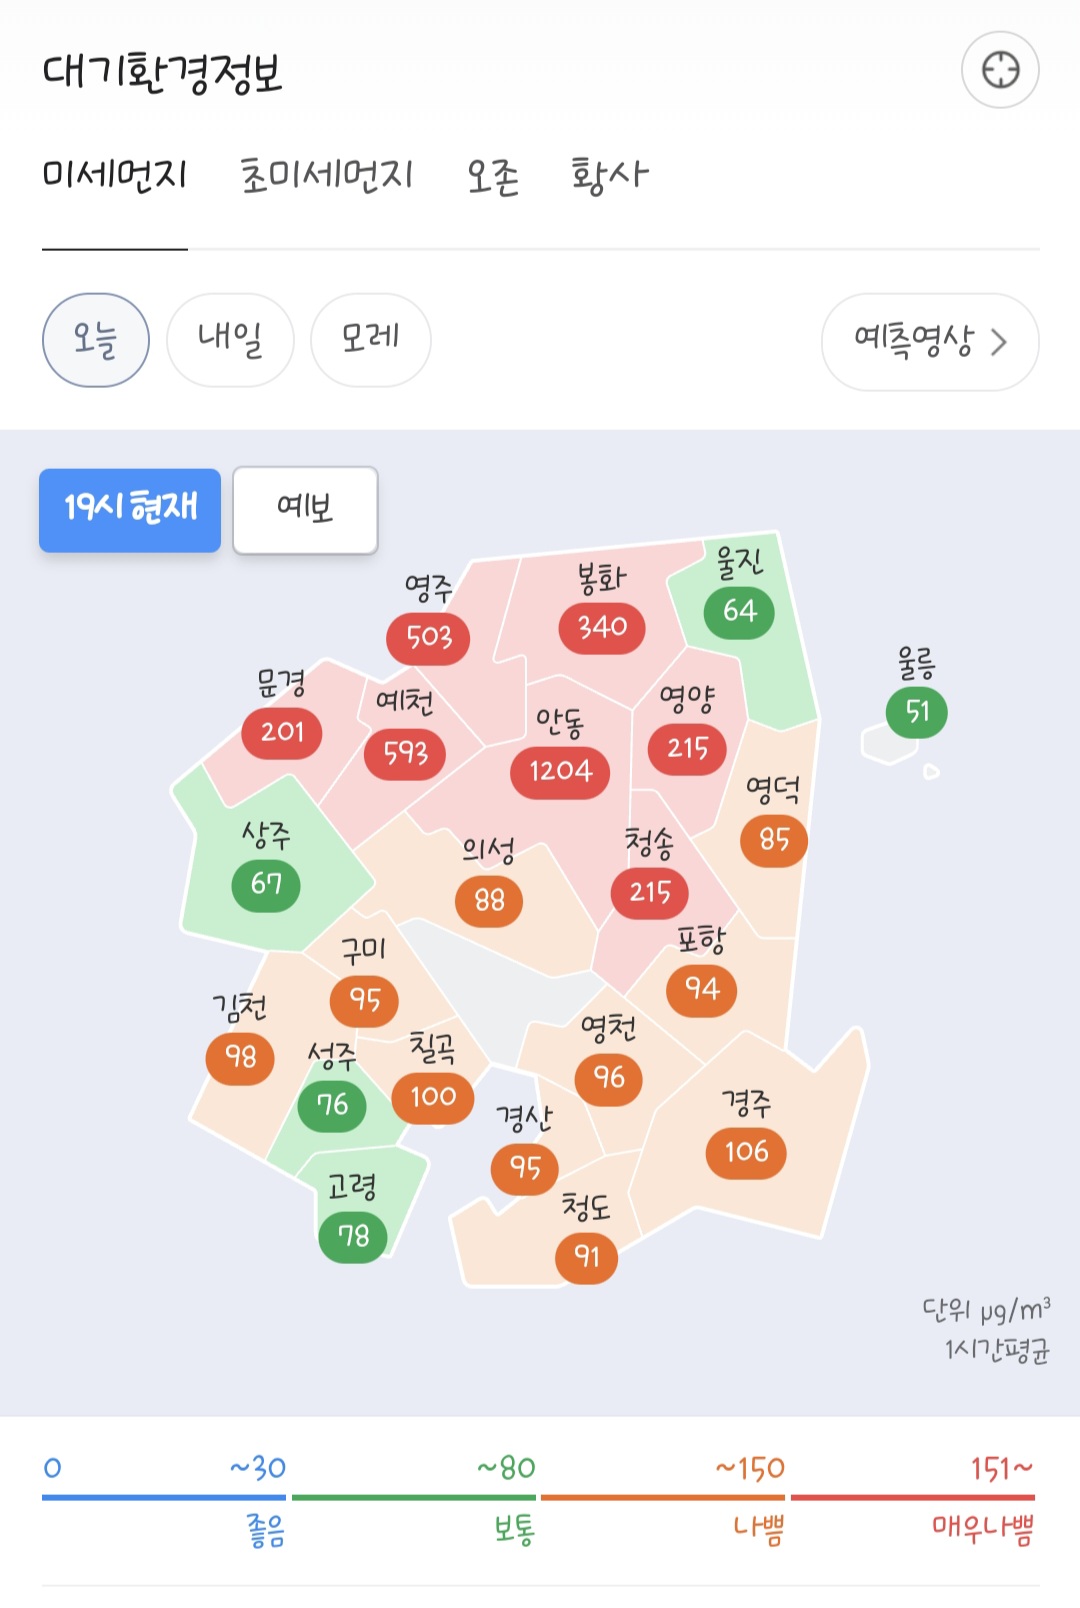This screenshot has width=1080, height=1608.
Task: Switch map to 예보 view
Action: pyautogui.click(x=305, y=510)
